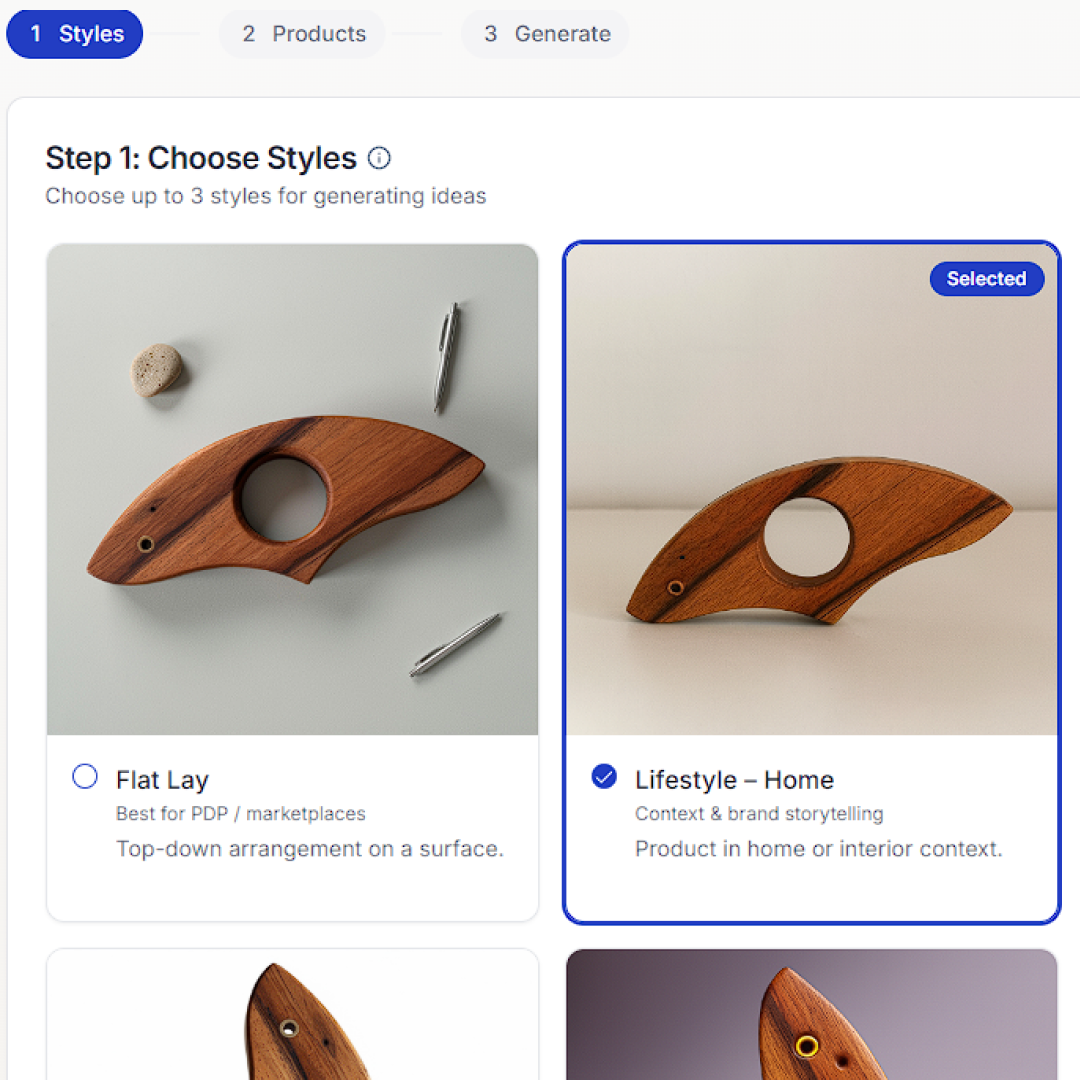The image size is (1080, 1080).
Task: Jump to the Generate step
Action: [x=545, y=34]
